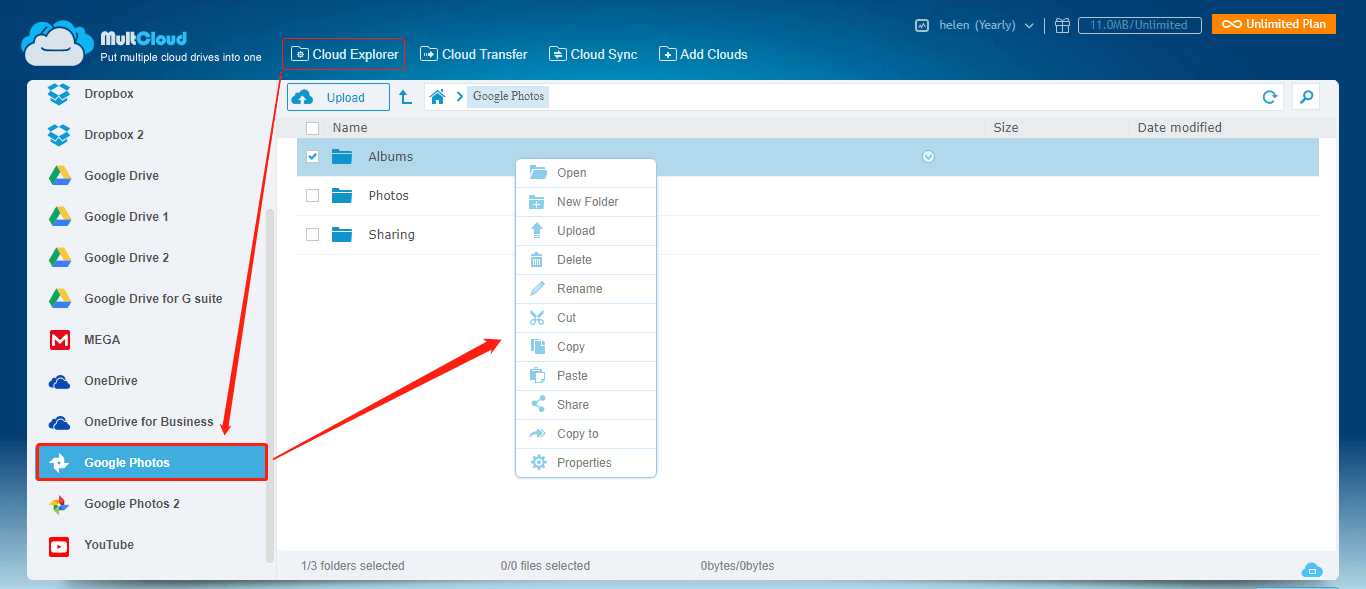Viewport: 1366px width, 589px height.
Task: Select Copy in the context menu
Action: point(586,347)
